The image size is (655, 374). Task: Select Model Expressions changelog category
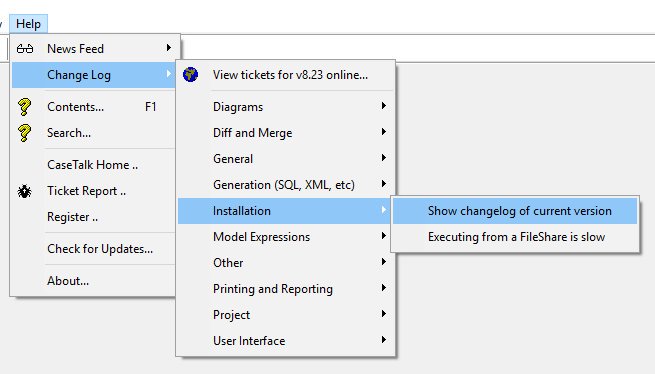[286, 237]
